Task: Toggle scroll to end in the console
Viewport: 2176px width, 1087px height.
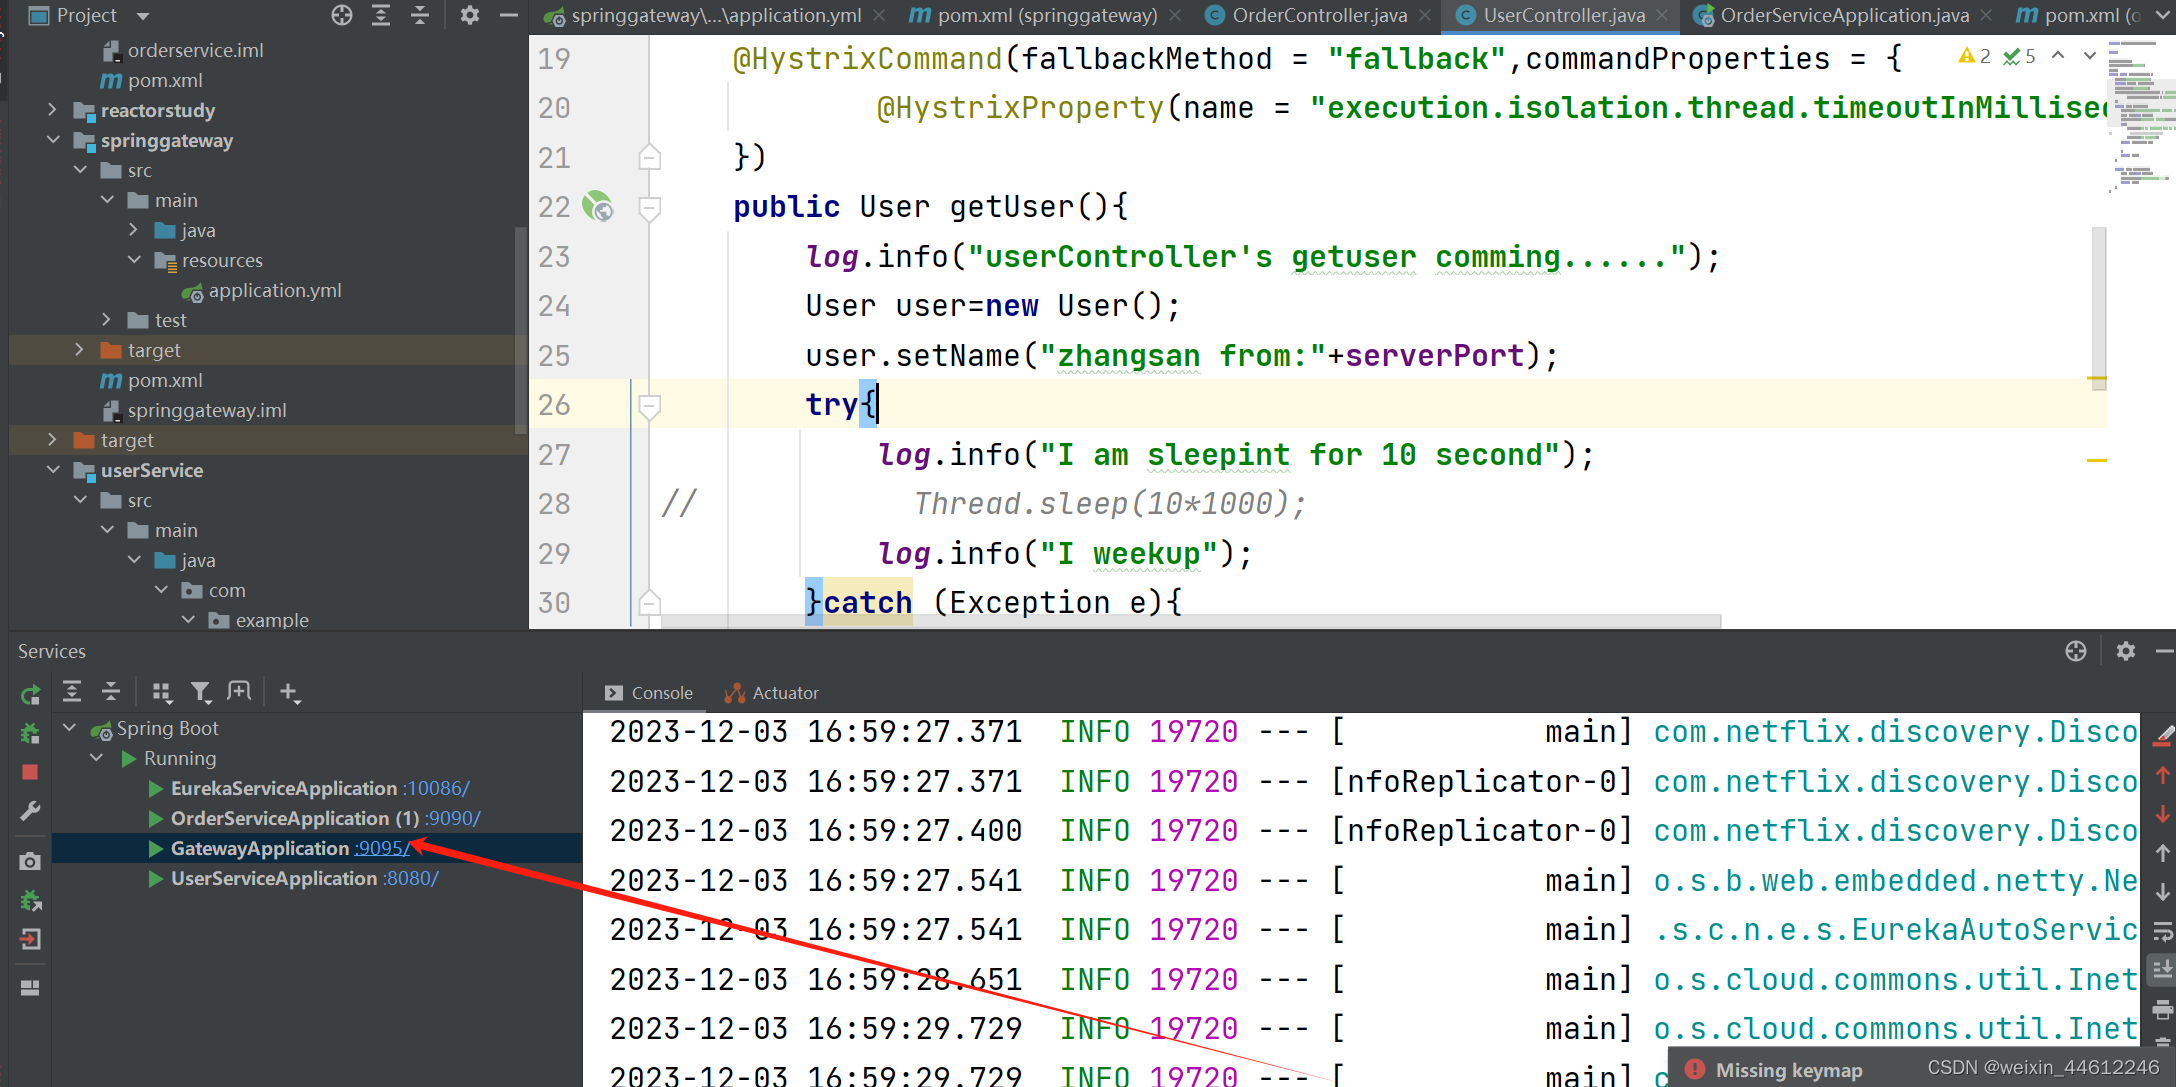Action: click(x=2163, y=969)
